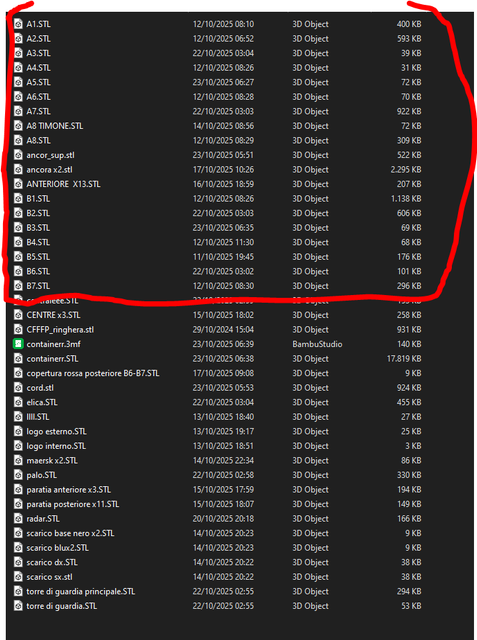Click the size value 53 KB
Screen dimensions: 477x640
pyautogui.click(x=411, y=606)
